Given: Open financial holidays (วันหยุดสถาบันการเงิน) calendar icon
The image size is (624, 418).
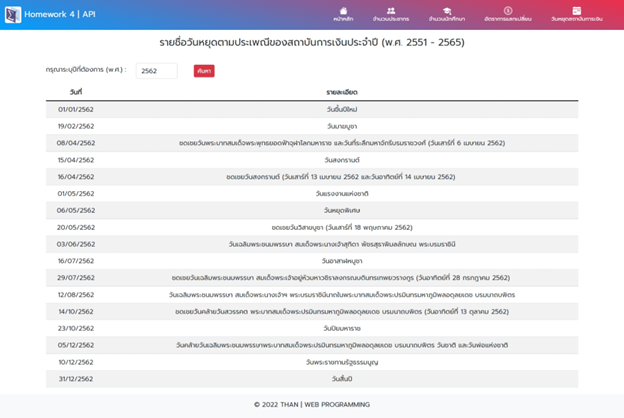Looking at the screenshot, I should (x=577, y=11).
